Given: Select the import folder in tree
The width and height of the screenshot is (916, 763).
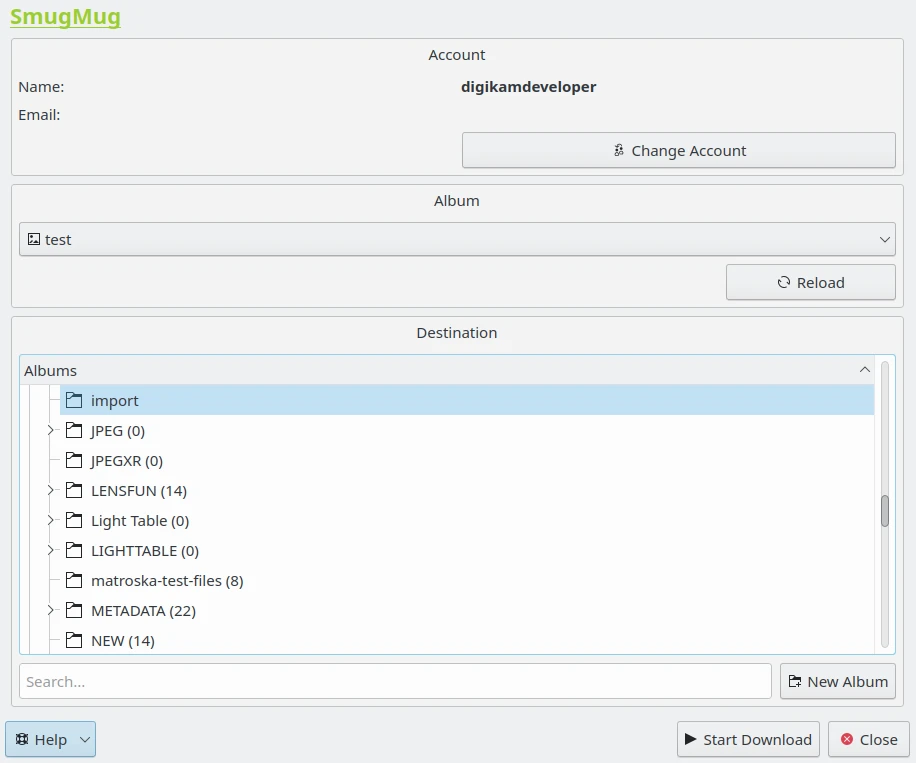Looking at the screenshot, I should tap(115, 401).
